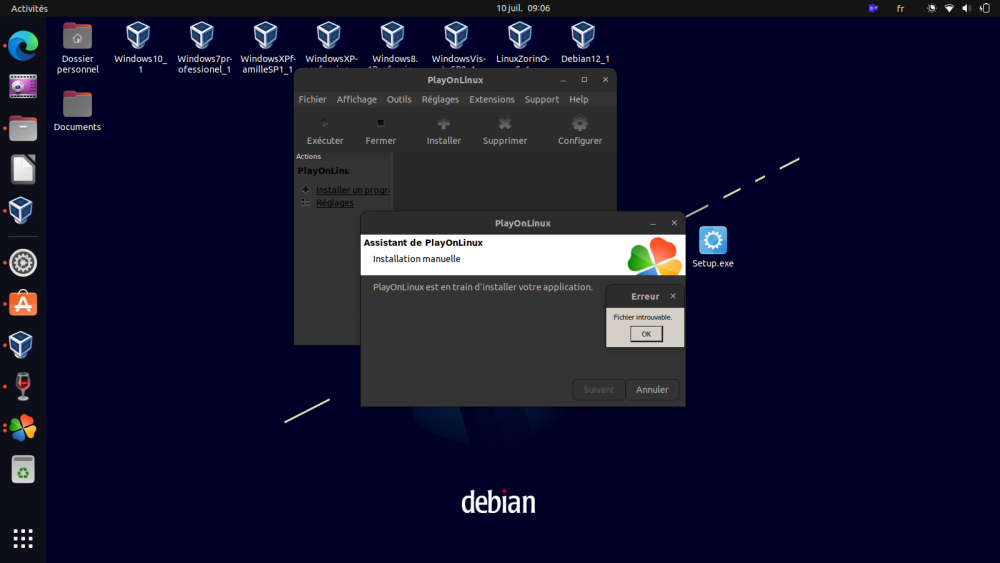
Task: Select Dossier personnel desktop folder
Action: tap(77, 48)
